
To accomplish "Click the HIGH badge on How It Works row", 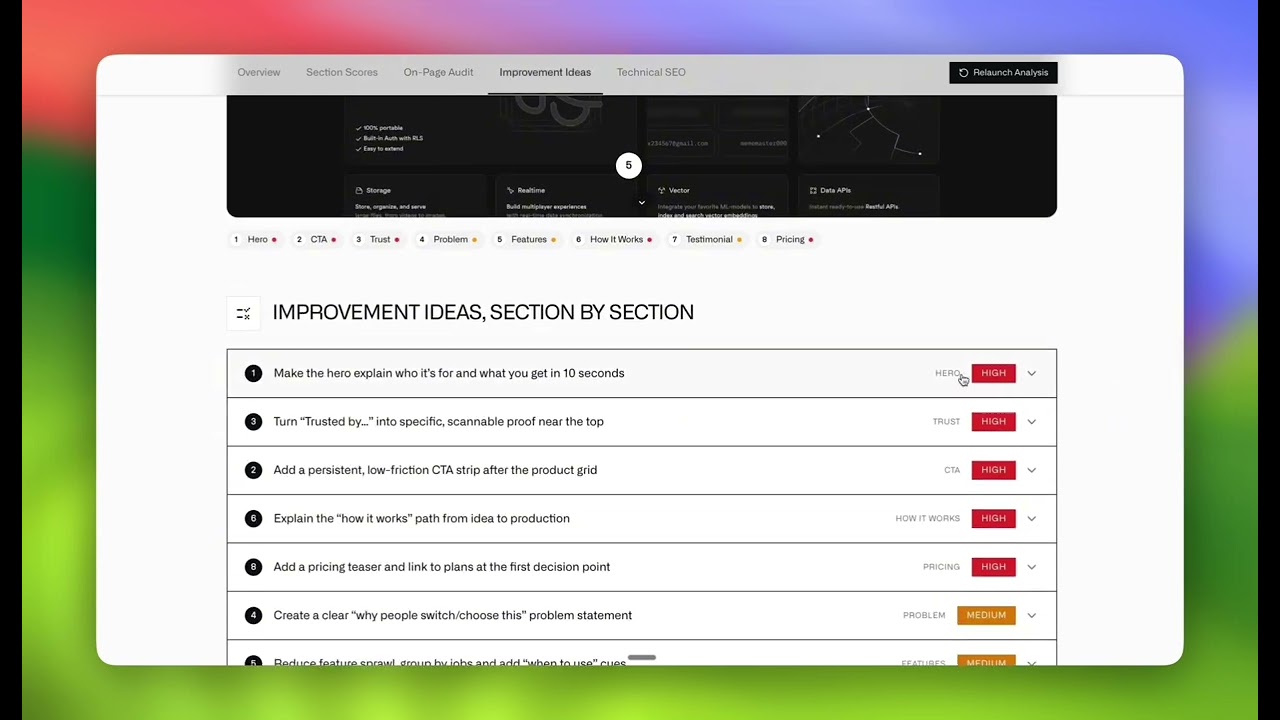I will tap(993, 518).
